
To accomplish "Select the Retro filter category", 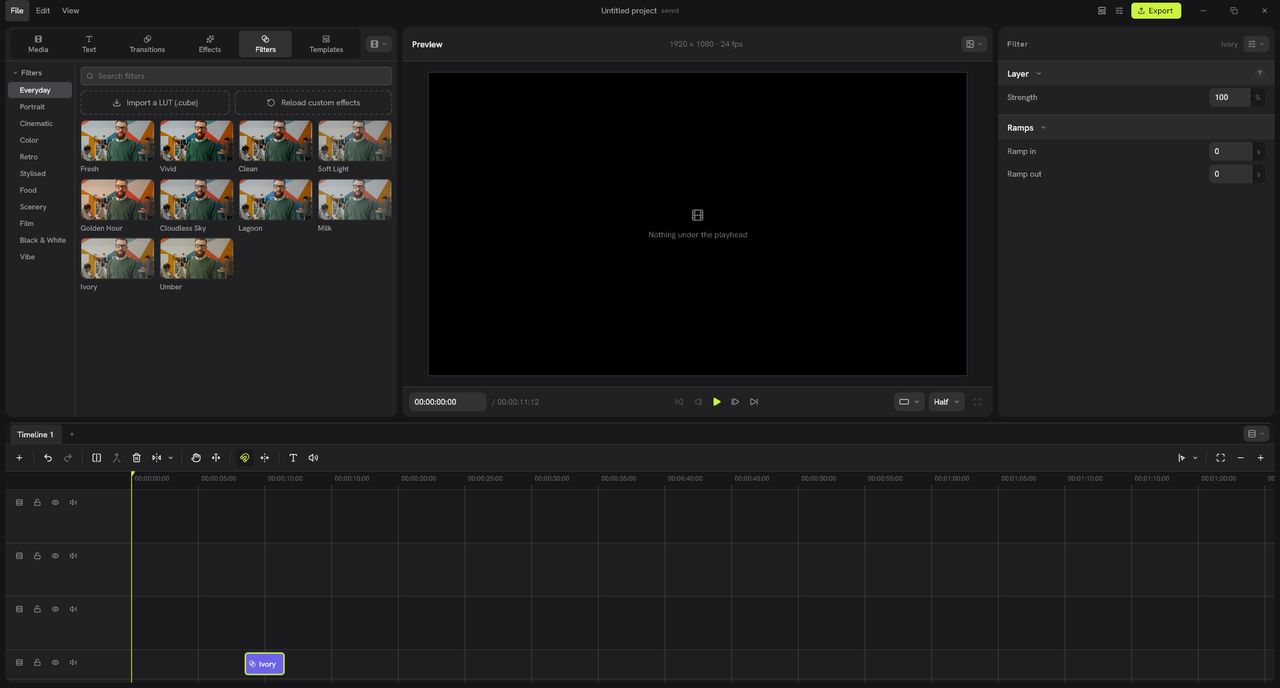I will click(29, 157).
